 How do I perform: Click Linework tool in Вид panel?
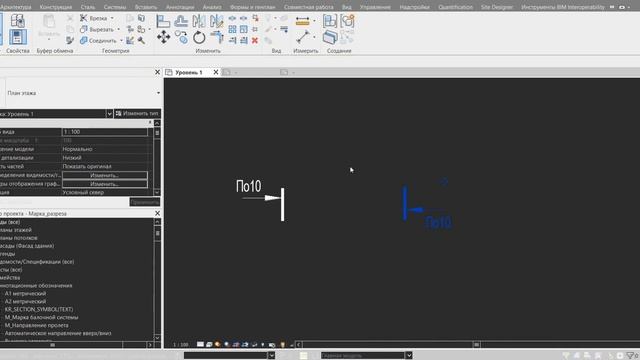click(x=284, y=29)
